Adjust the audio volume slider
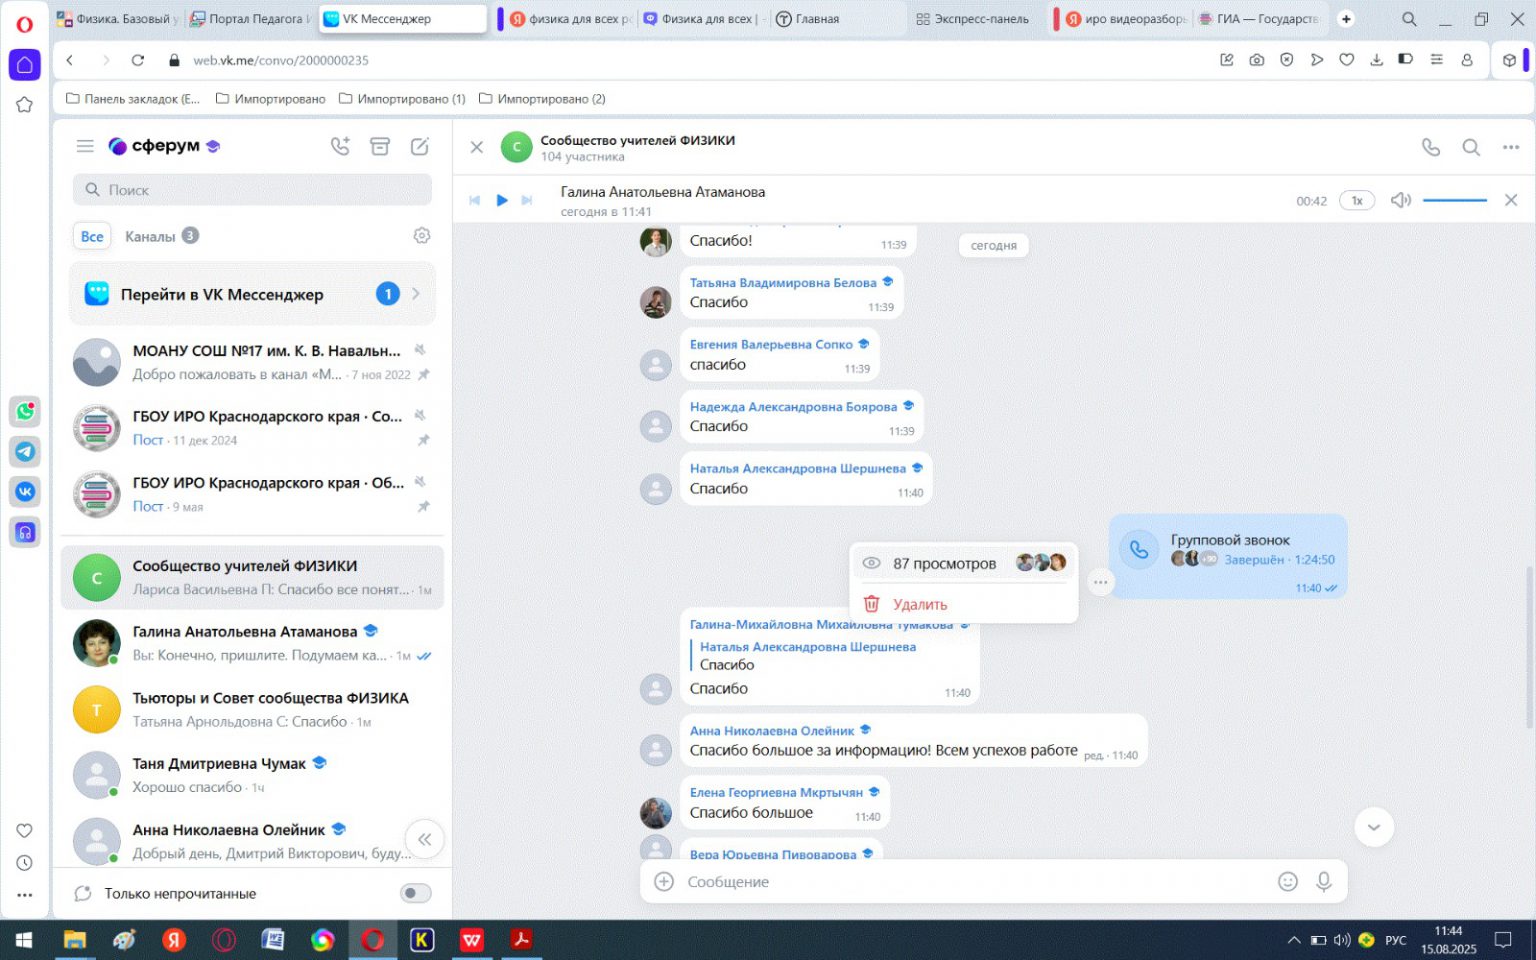Image resolution: width=1536 pixels, height=960 pixels. point(1455,200)
